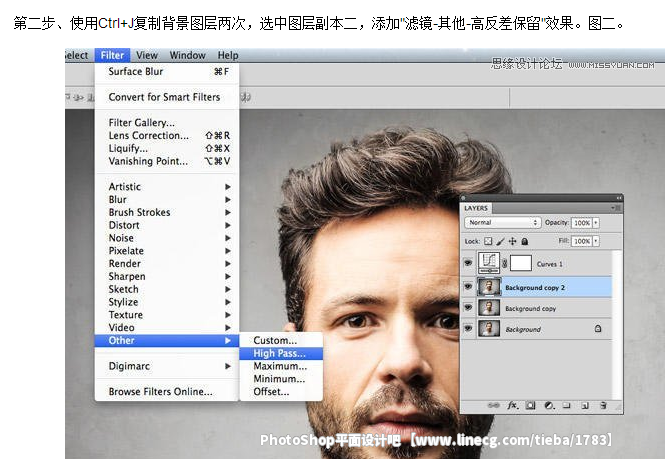The image size is (668, 459).
Task: Click Browse Filters Online...
Action: (x=167, y=392)
